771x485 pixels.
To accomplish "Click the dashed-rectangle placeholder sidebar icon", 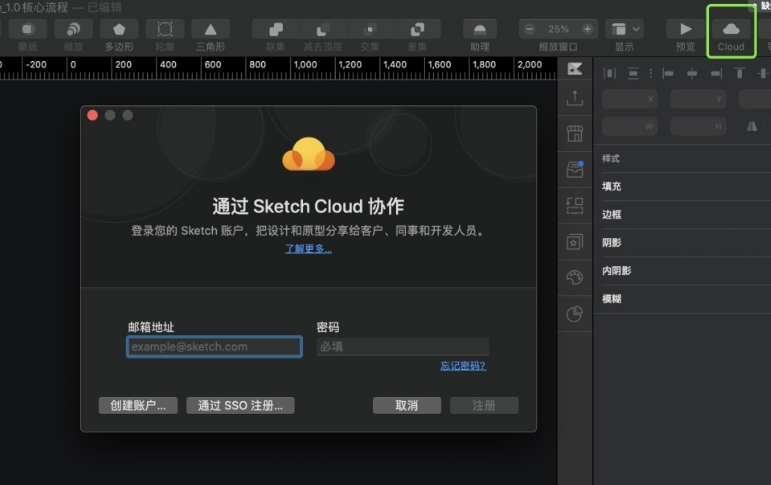I will [575, 206].
